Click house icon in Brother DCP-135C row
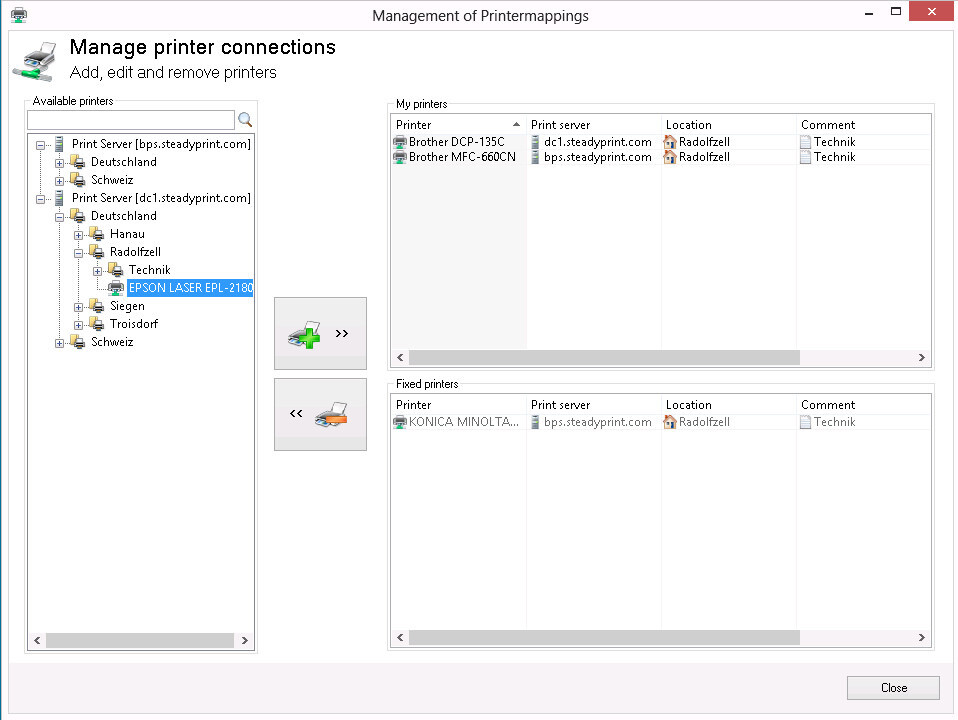The image size is (958, 720). 670,142
